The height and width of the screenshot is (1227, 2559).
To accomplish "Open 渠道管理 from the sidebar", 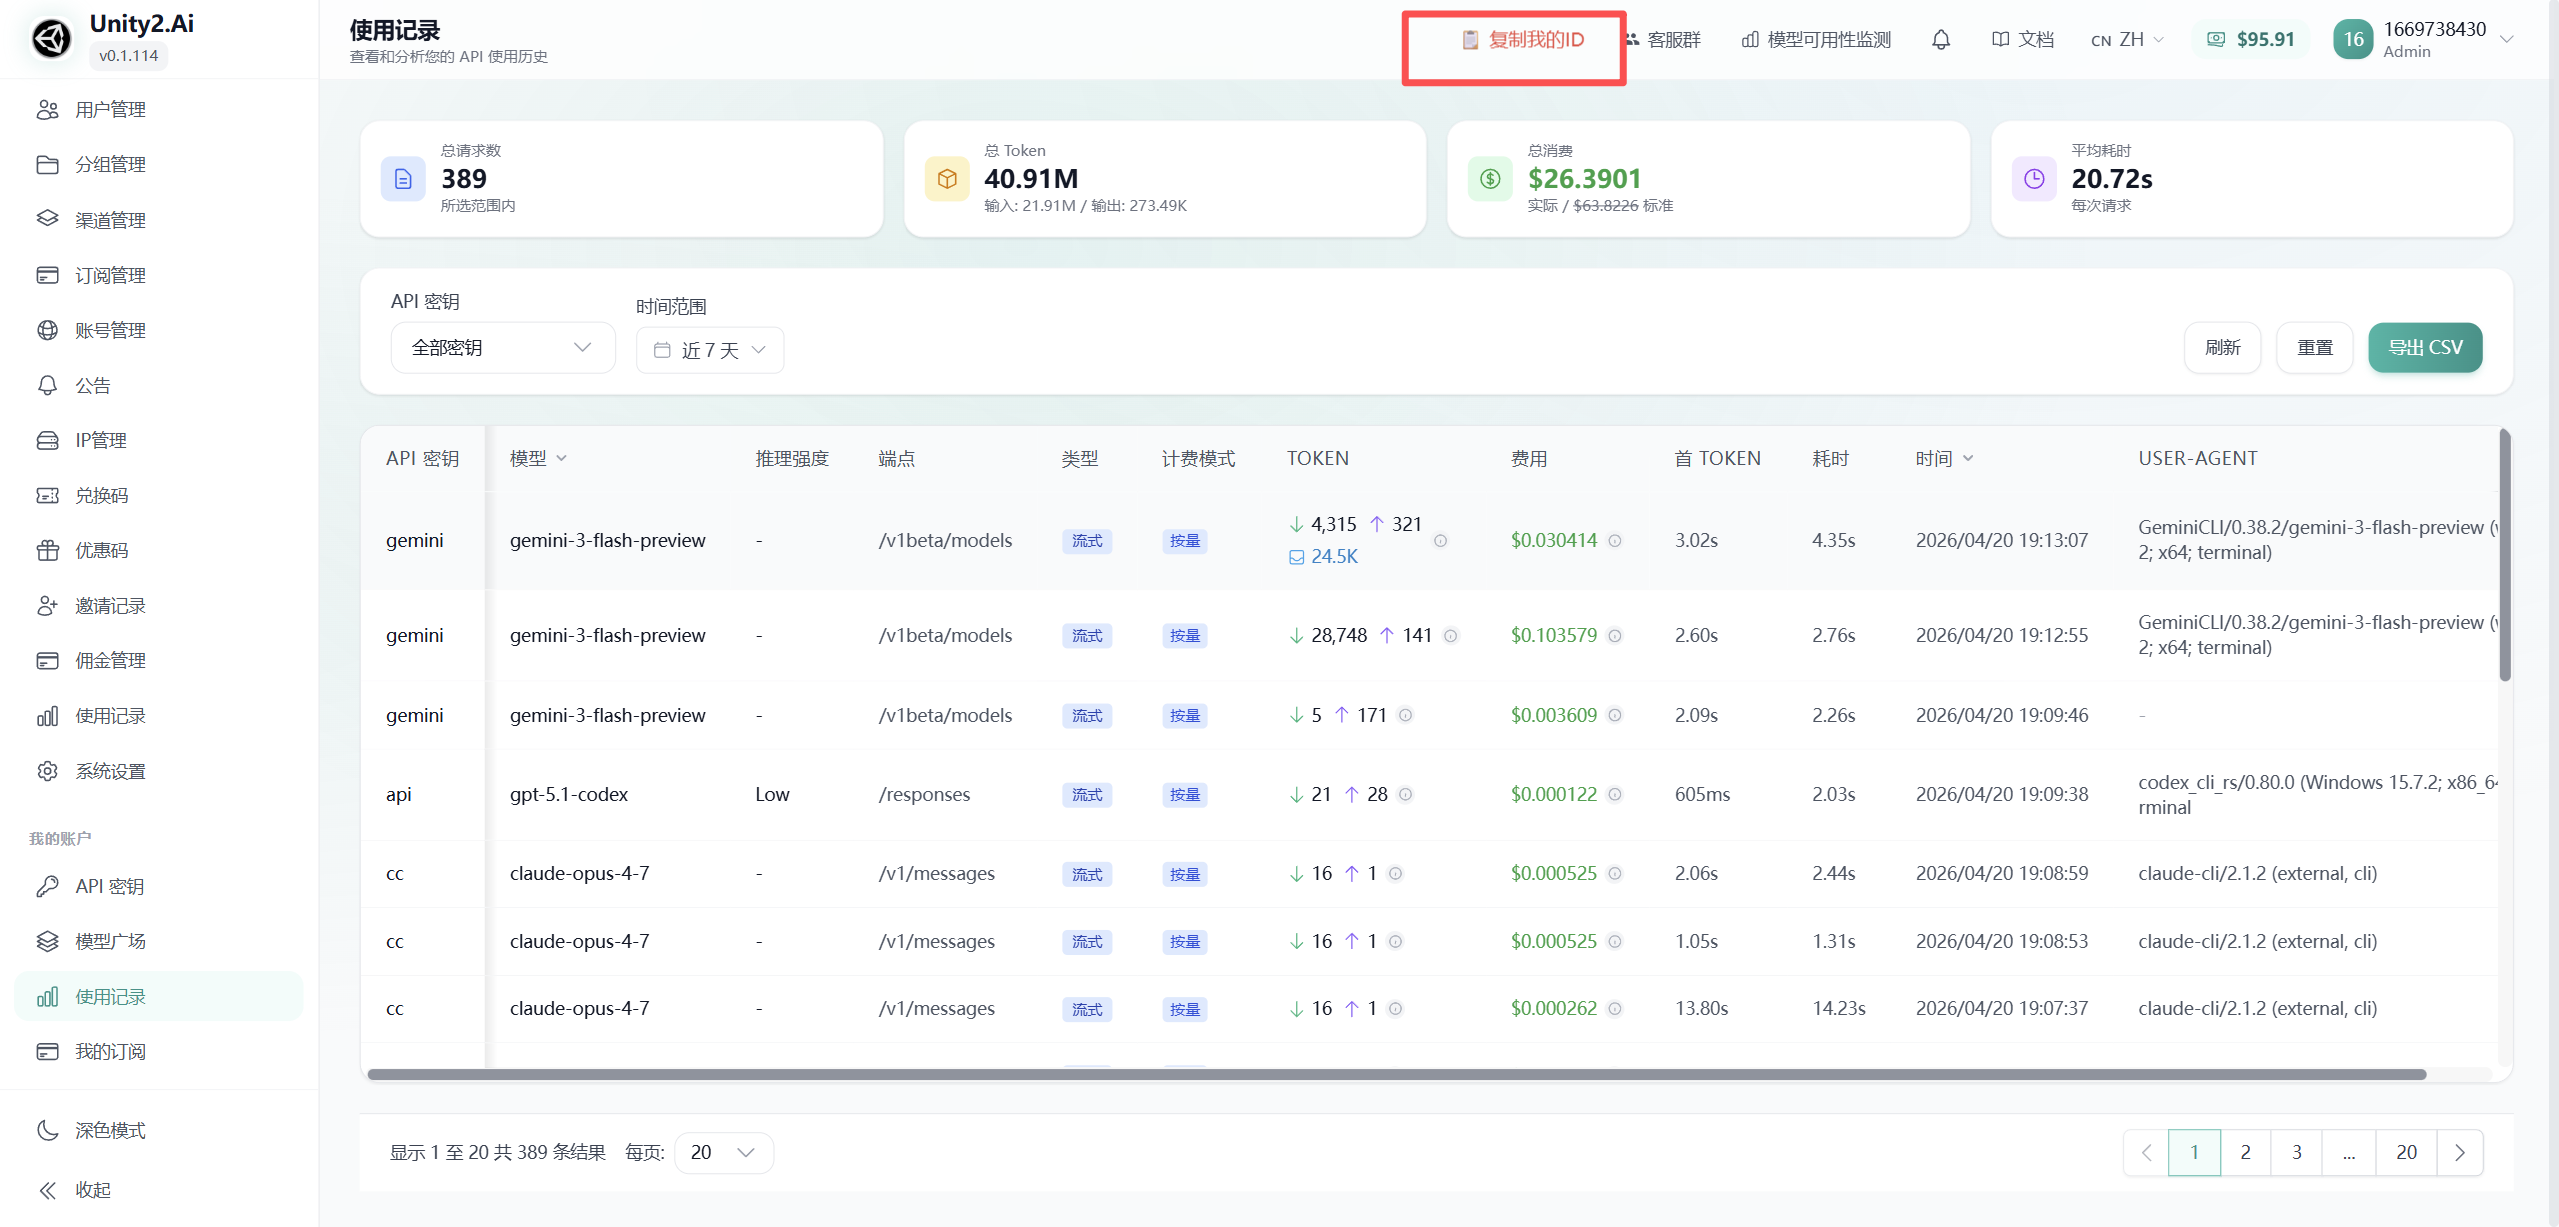I will point(110,220).
